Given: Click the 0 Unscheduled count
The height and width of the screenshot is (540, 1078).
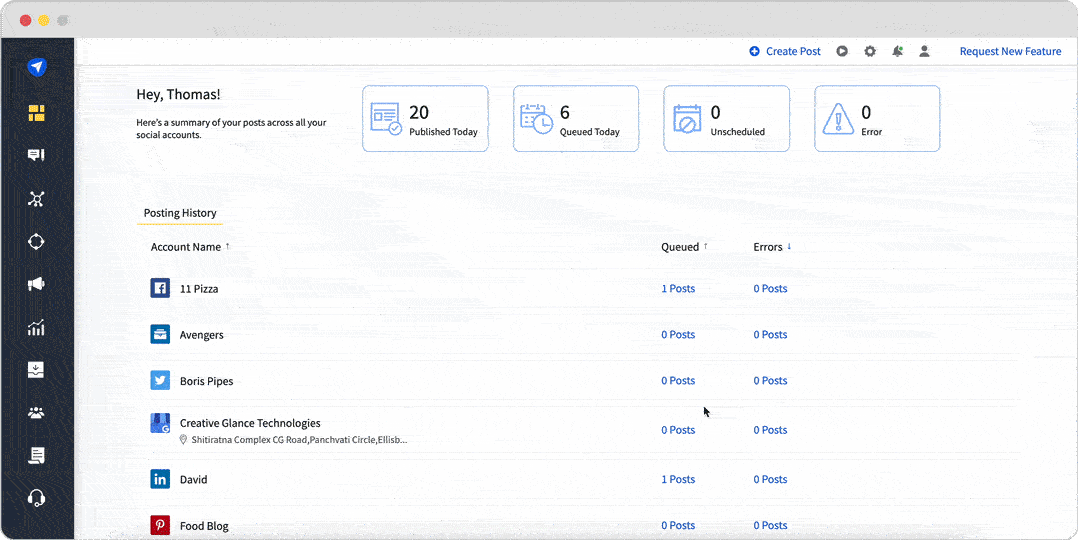Looking at the screenshot, I should tap(716, 113).
